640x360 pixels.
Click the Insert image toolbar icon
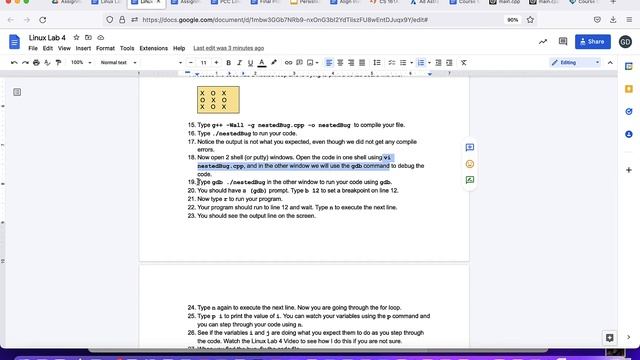click(310, 62)
